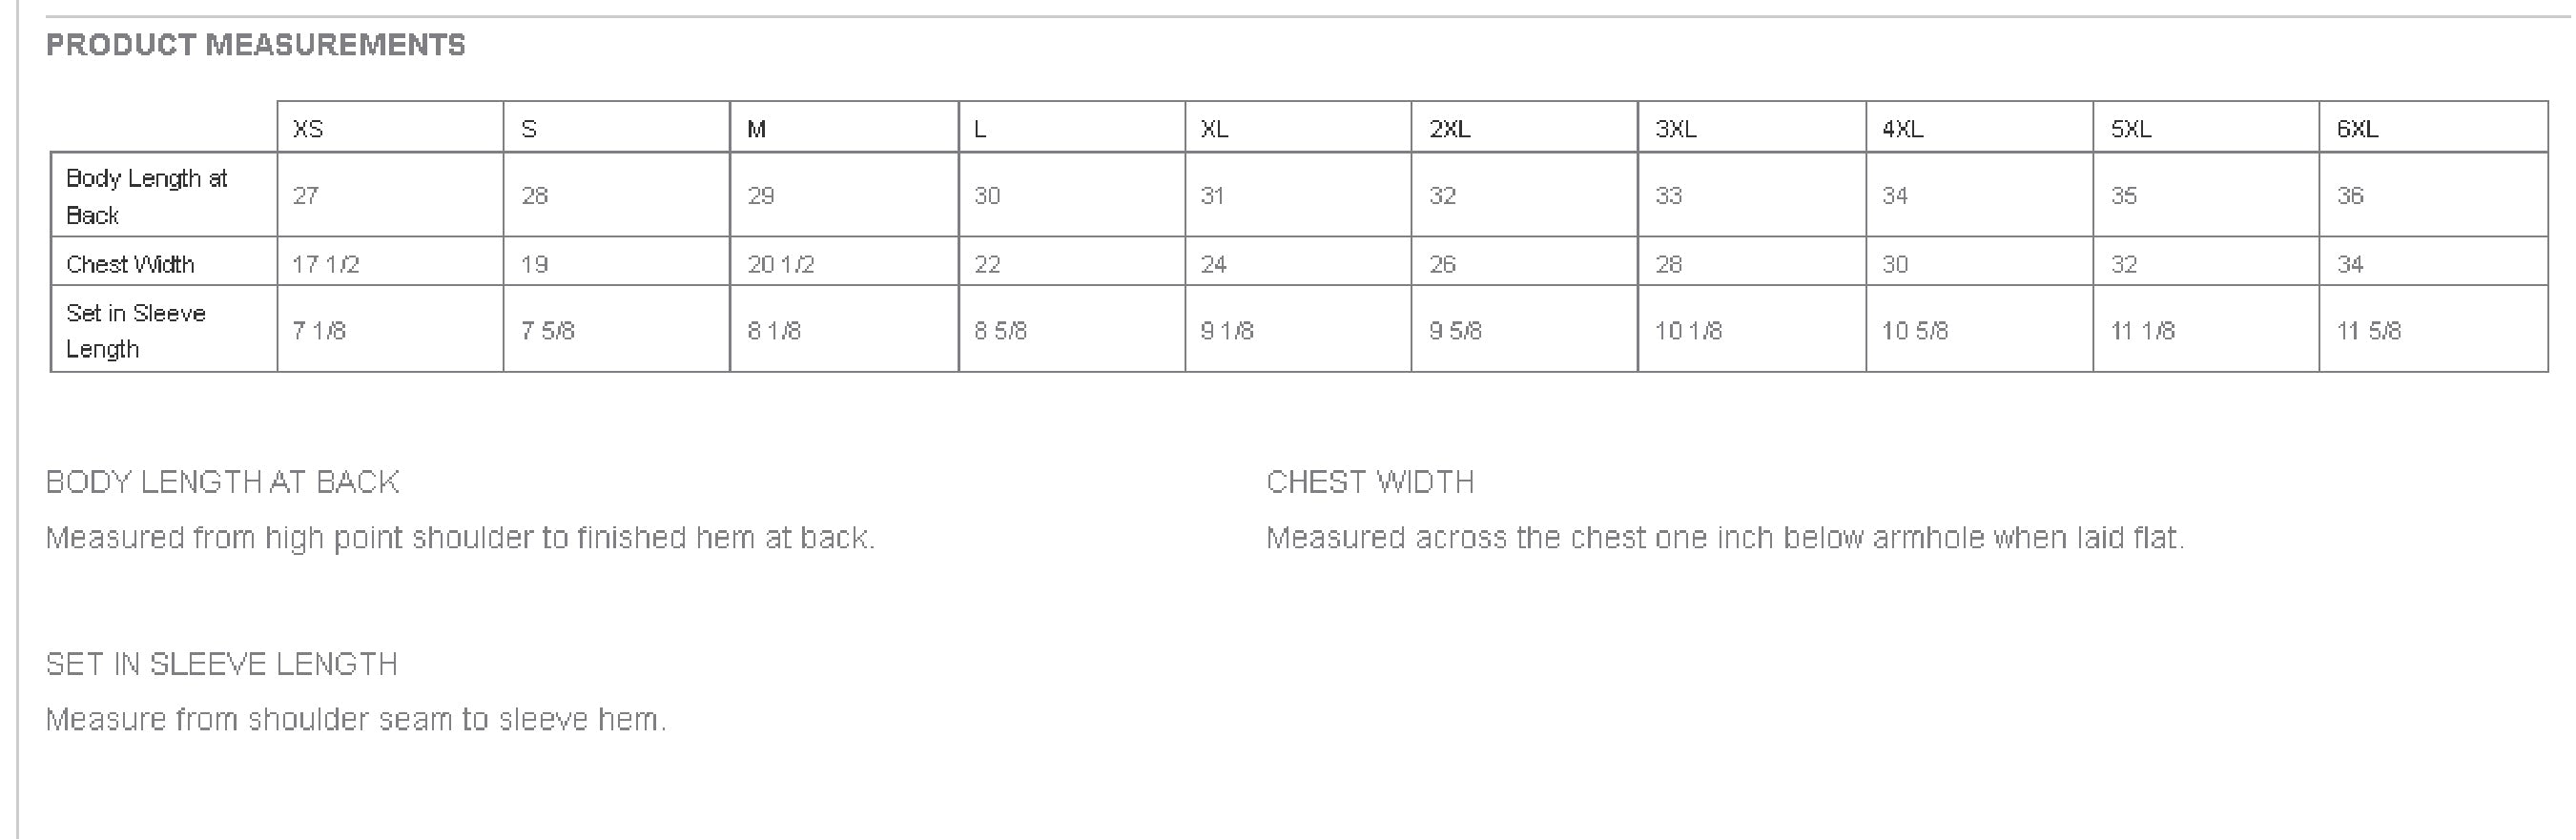2576x840 pixels.
Task: Click the 2XL column header
Action: tap(1449, 129)
